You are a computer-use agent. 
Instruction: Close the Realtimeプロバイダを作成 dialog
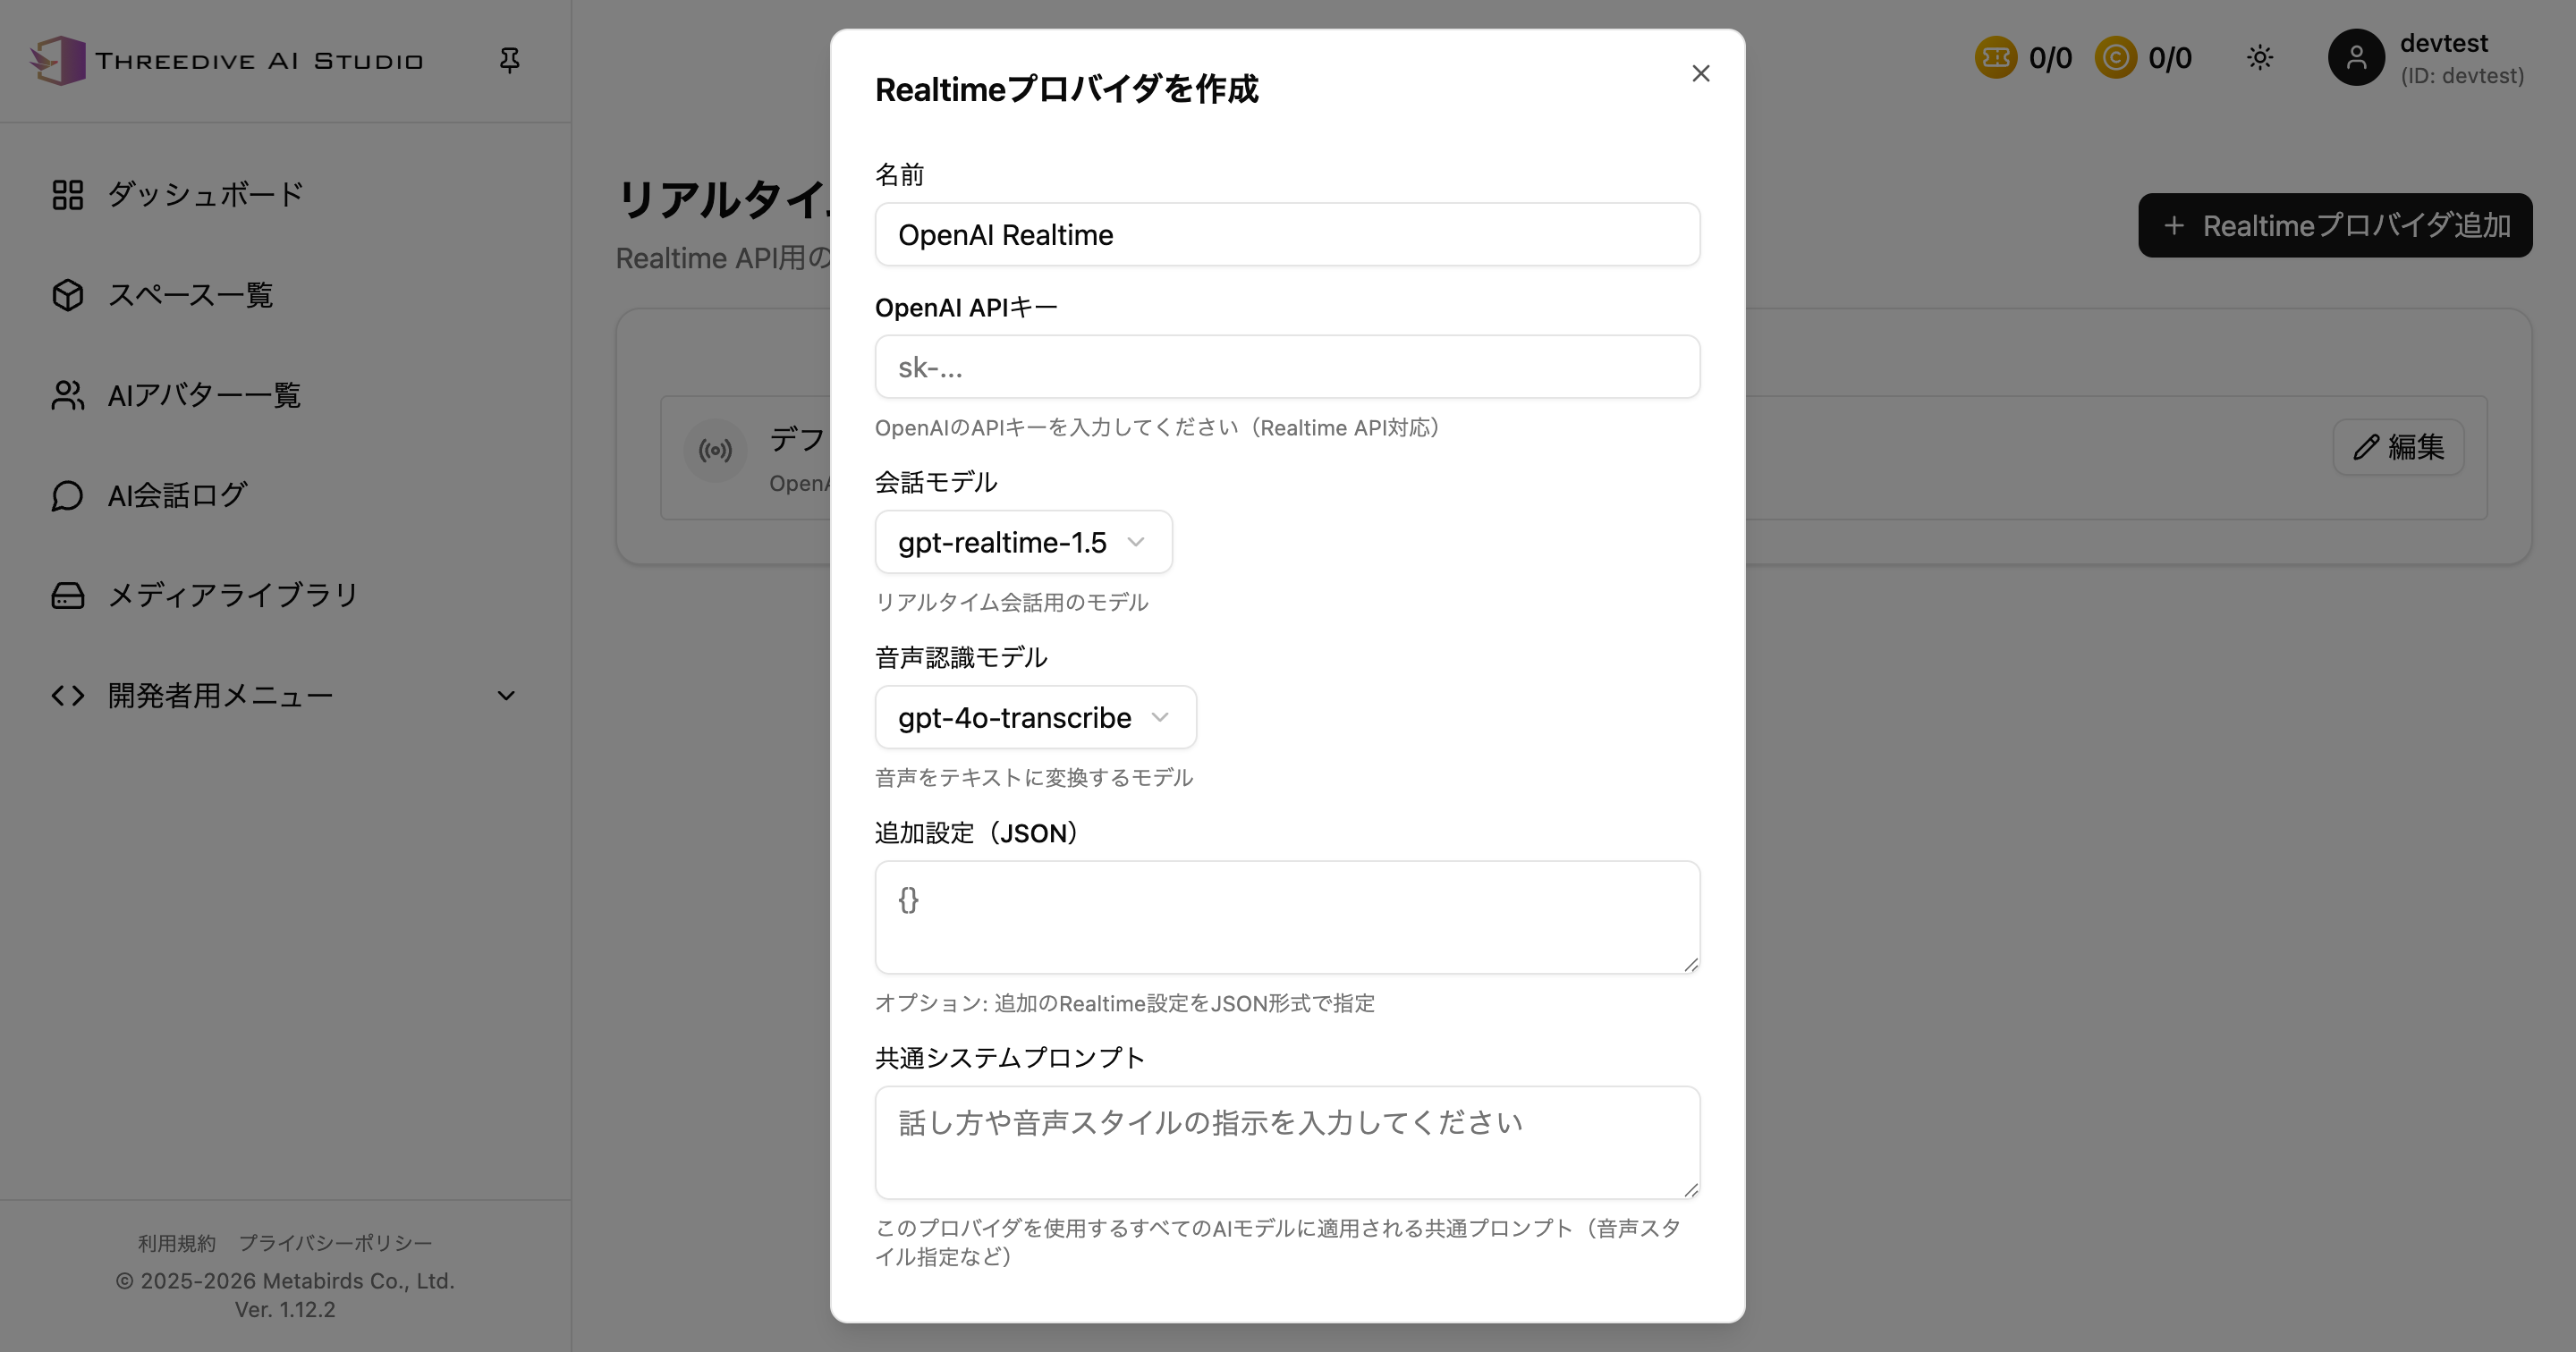1700,74
